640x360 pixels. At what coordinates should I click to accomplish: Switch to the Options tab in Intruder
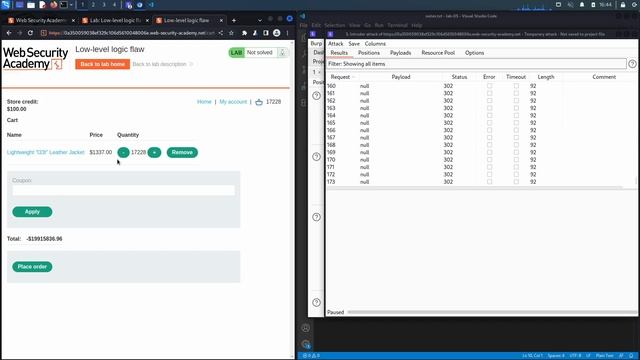(x=474, y=53)
